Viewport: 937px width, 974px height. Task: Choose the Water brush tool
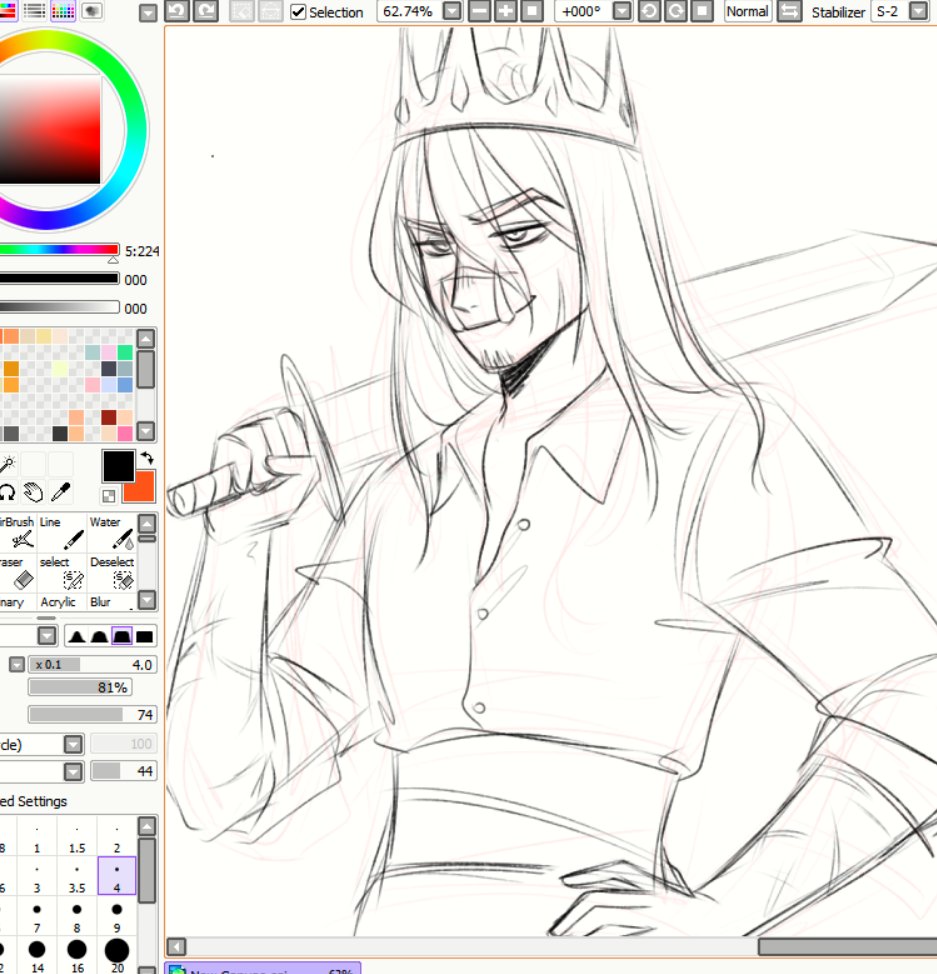[111, 532]
